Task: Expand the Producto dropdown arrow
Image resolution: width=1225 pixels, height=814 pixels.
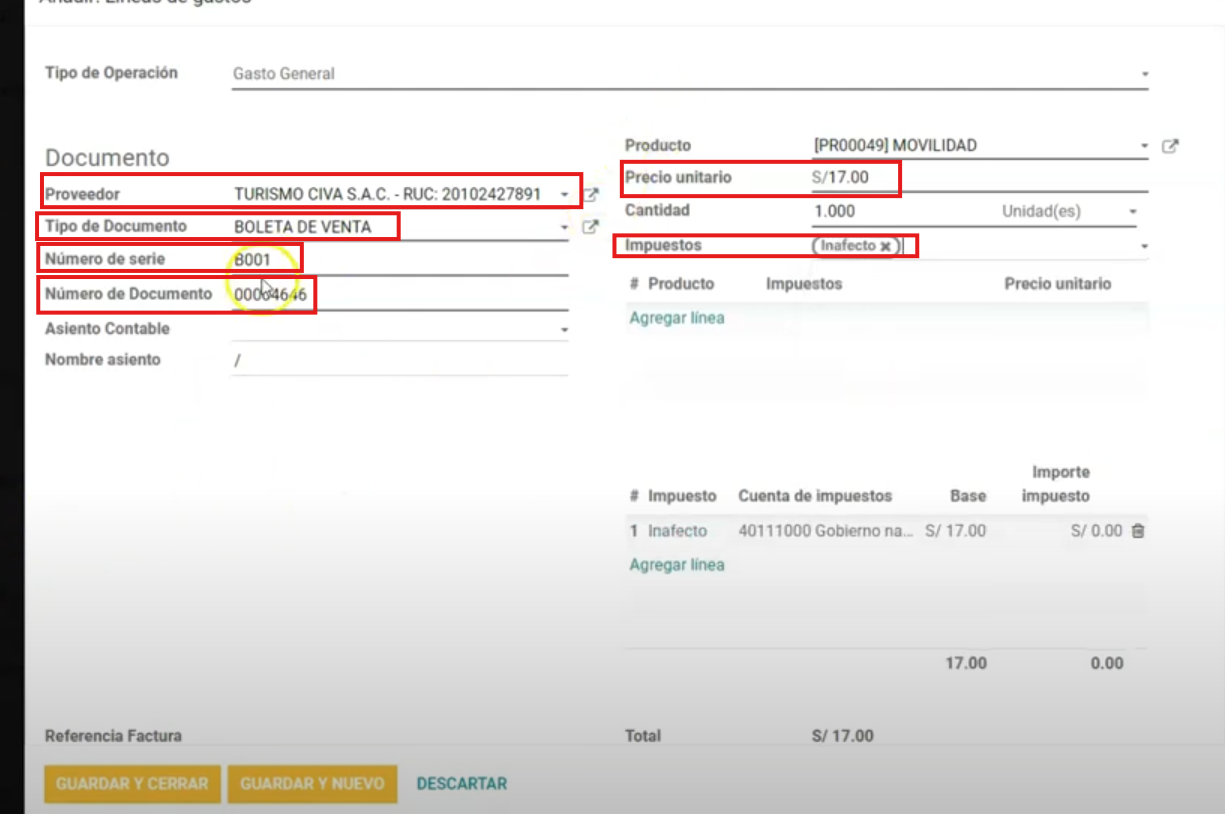Action: [1144, 146]
